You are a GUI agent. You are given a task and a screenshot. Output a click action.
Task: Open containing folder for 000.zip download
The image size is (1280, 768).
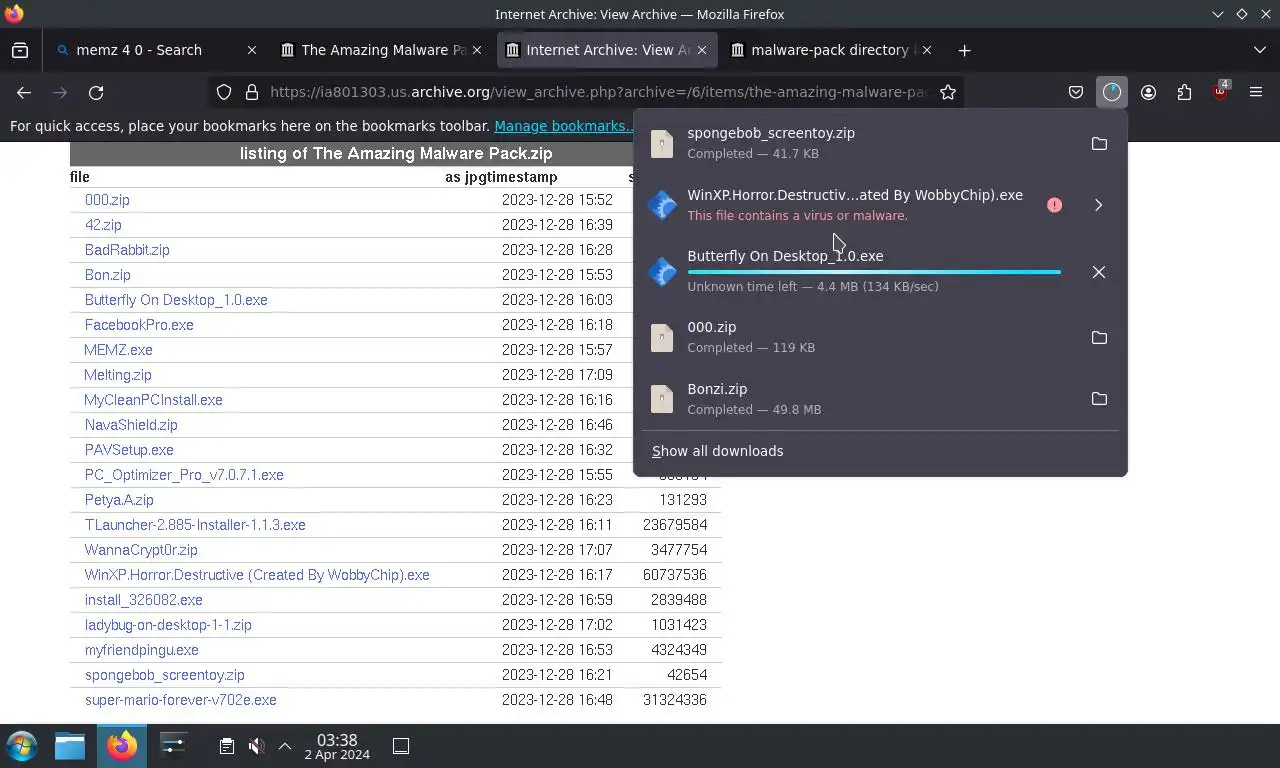(1099, 337)
